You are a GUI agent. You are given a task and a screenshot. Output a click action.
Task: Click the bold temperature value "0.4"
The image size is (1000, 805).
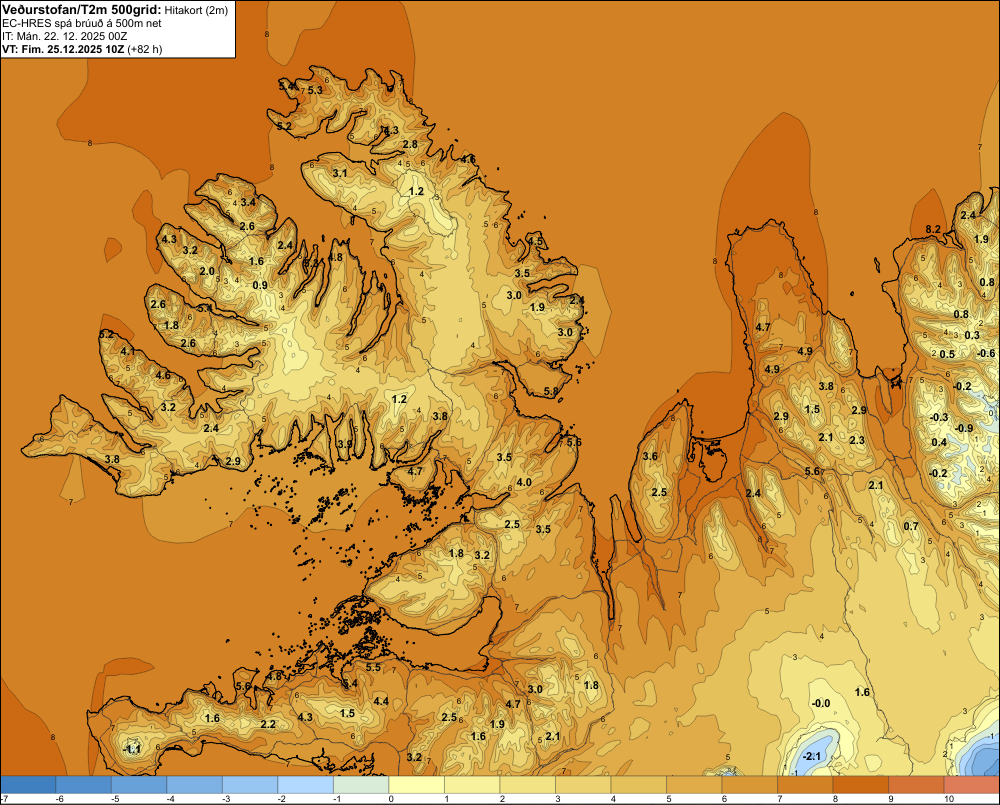[939, 442]
